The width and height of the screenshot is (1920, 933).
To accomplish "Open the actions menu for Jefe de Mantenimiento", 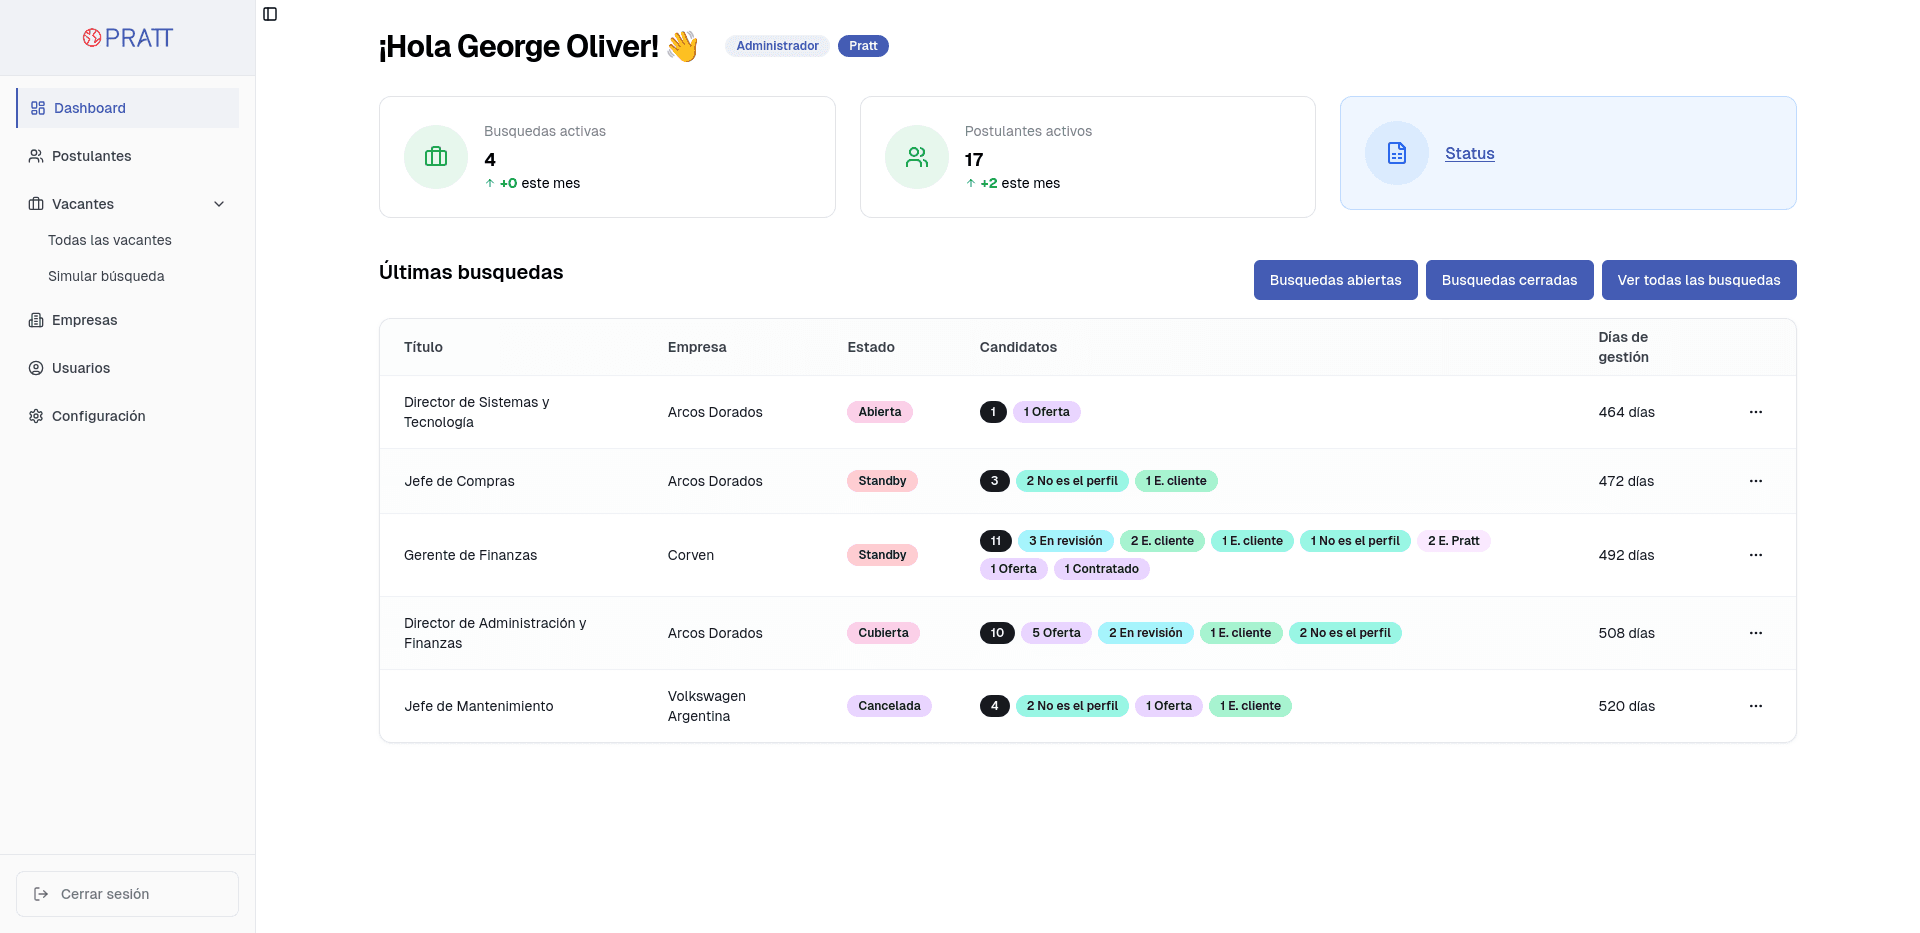I will click(x=1757, y=706).
